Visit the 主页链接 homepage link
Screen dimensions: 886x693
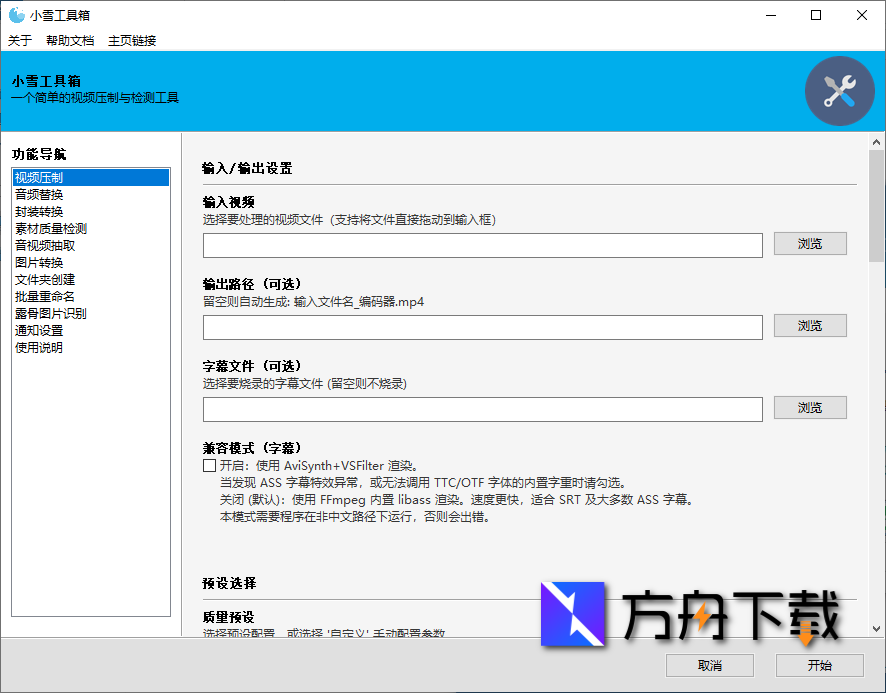(x=131, y=40)
